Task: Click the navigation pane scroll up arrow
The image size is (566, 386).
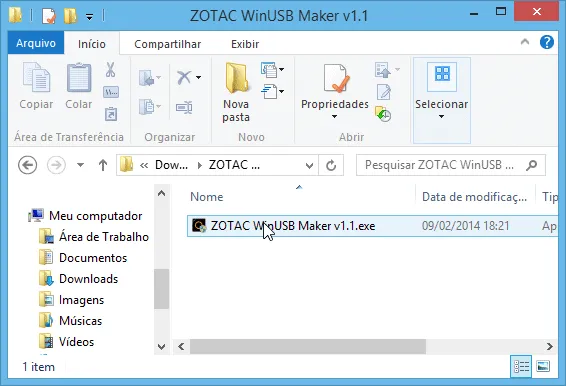Action: click(162, 193)
